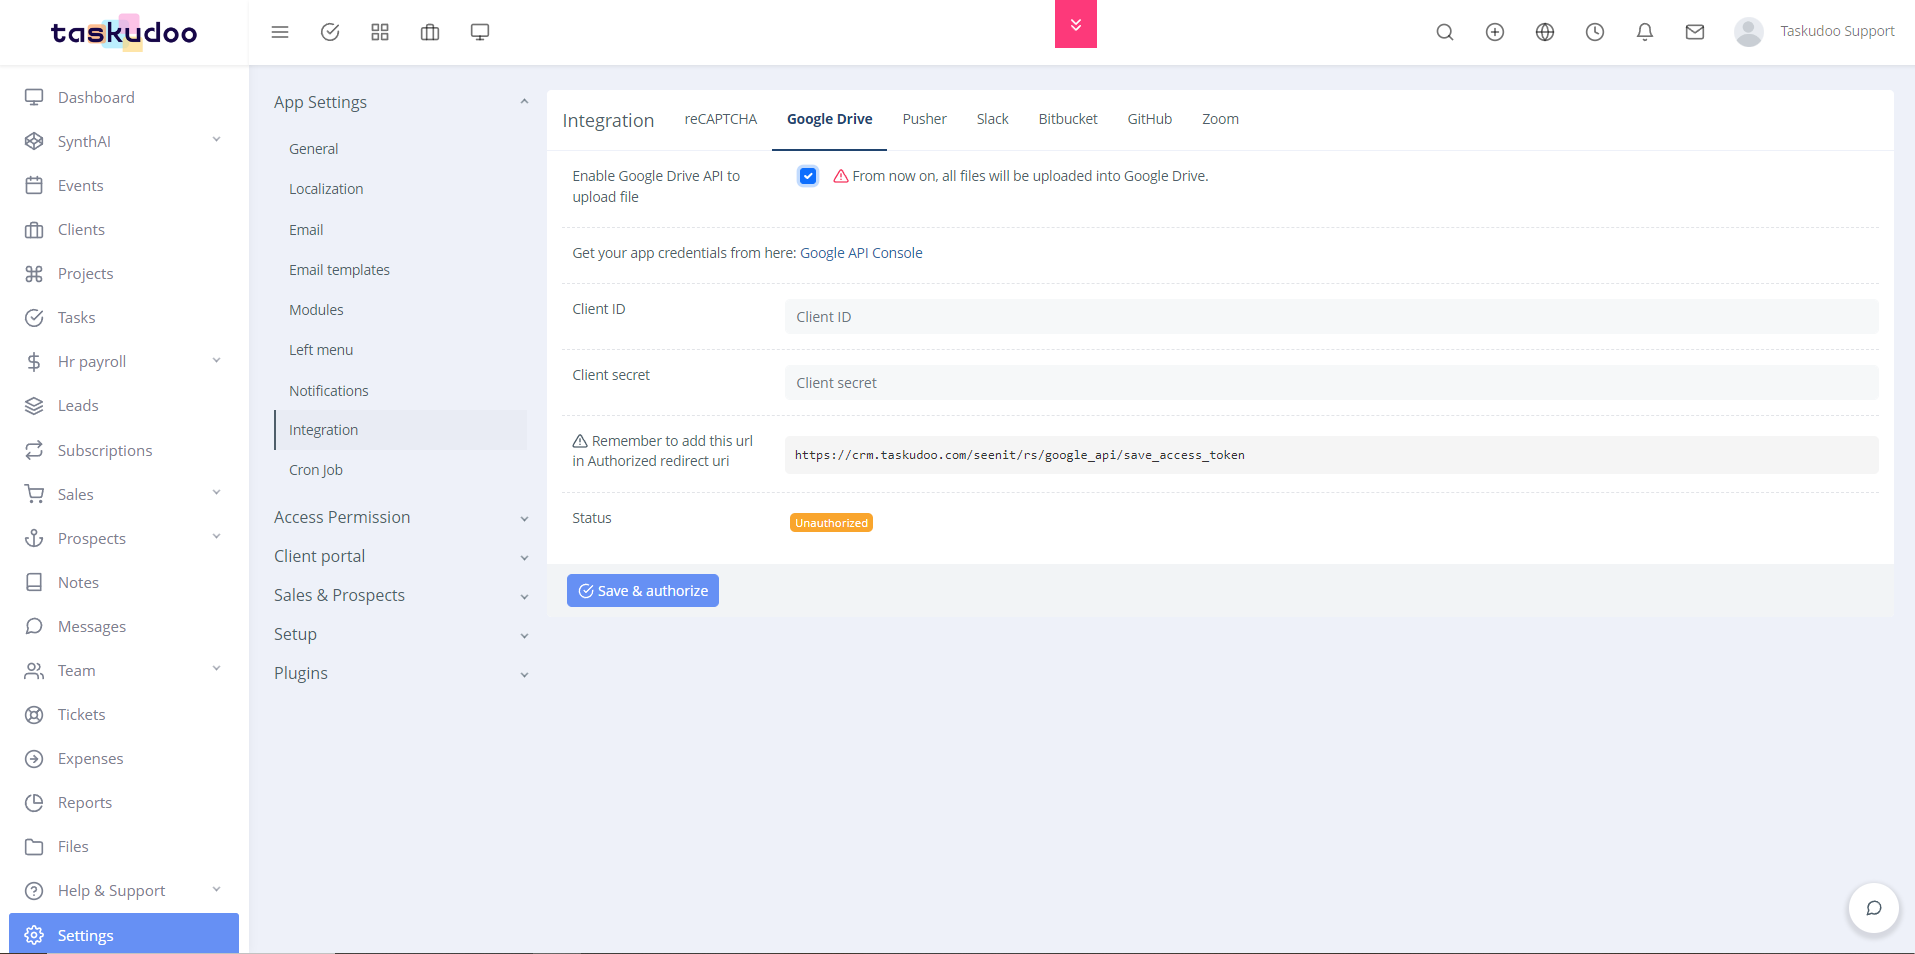Open Email templates settings
The width and height of the screenshot is (1915, 954).
(339, 270)
